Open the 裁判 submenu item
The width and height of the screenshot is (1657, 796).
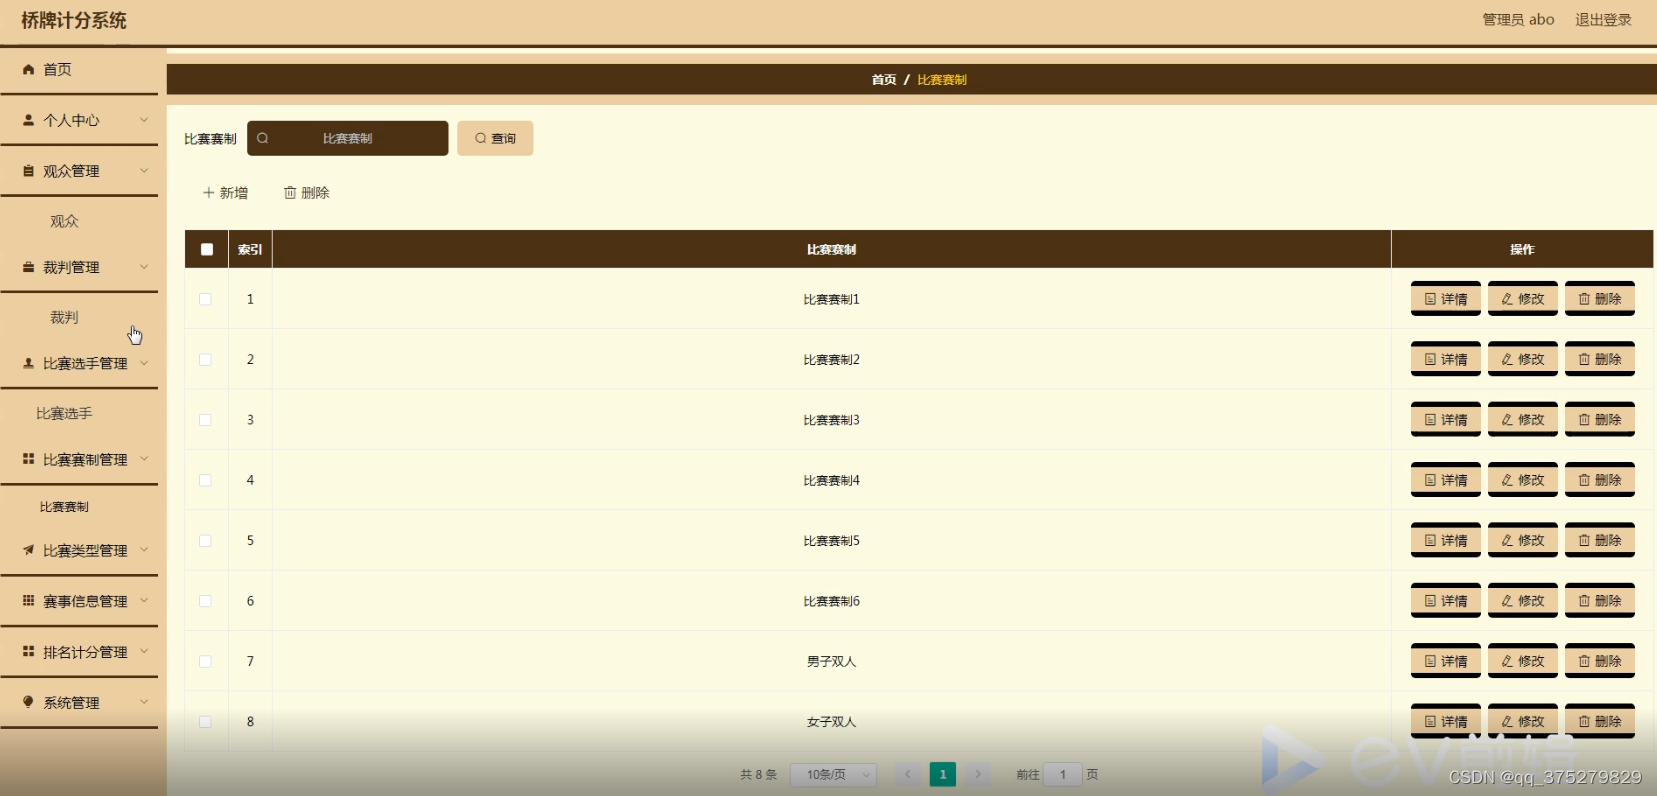coord(64,317)
